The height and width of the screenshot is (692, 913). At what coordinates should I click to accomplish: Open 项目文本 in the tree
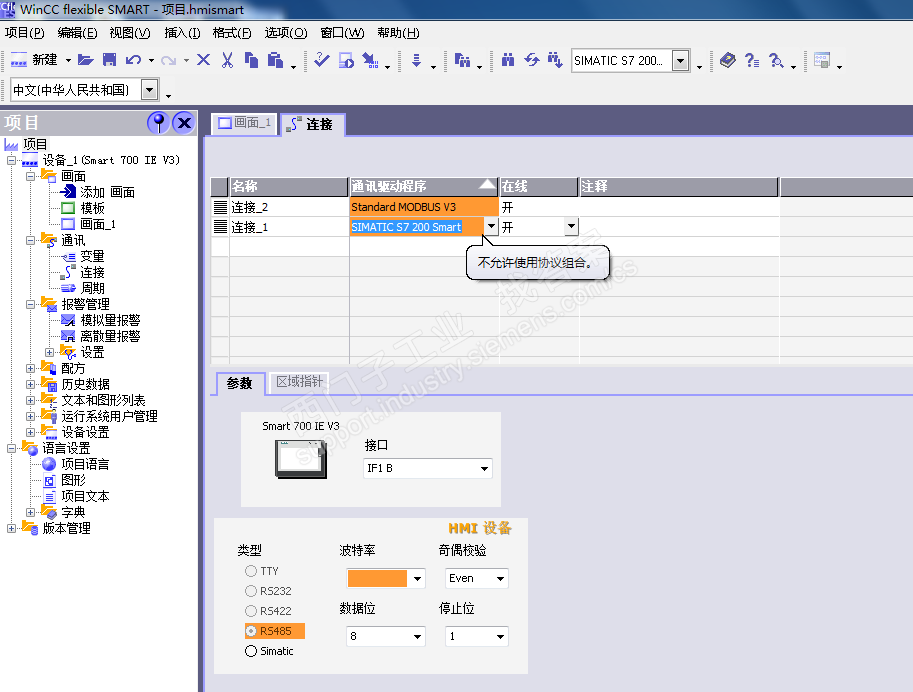click(85, 496)
